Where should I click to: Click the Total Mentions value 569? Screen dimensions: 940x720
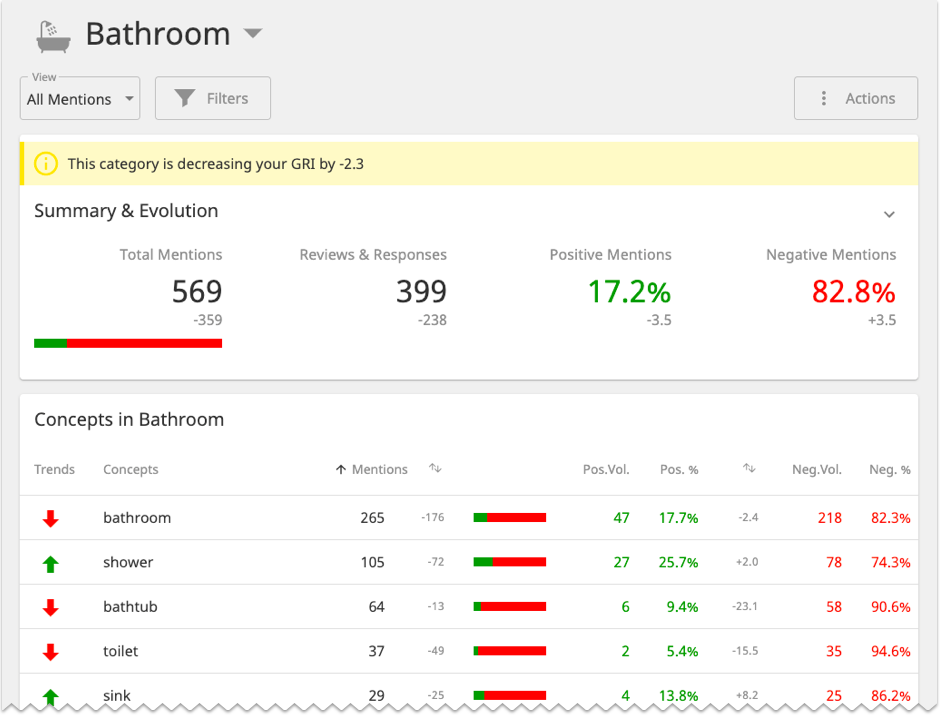197,292
